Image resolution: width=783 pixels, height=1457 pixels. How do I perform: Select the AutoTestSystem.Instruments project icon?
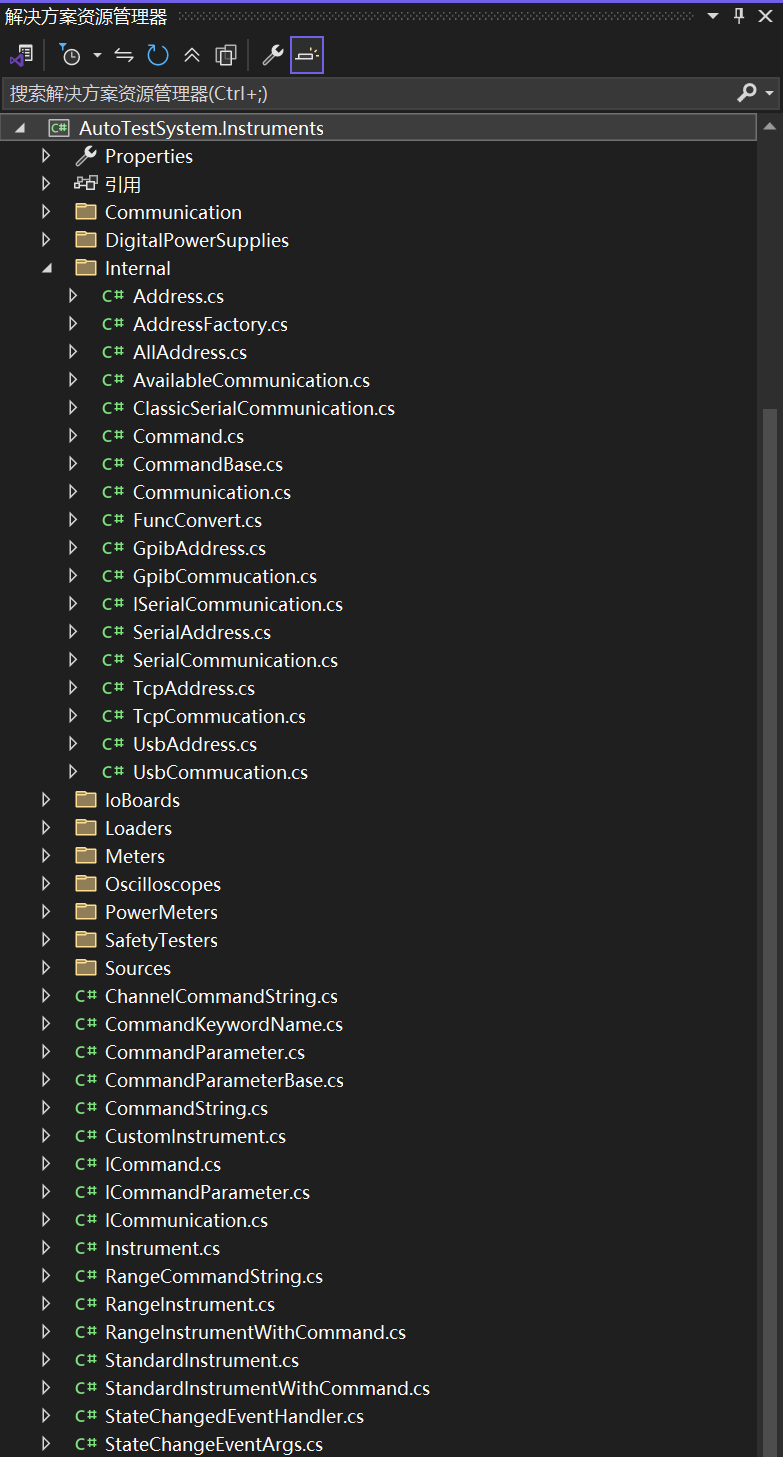[x=59, y=128]
